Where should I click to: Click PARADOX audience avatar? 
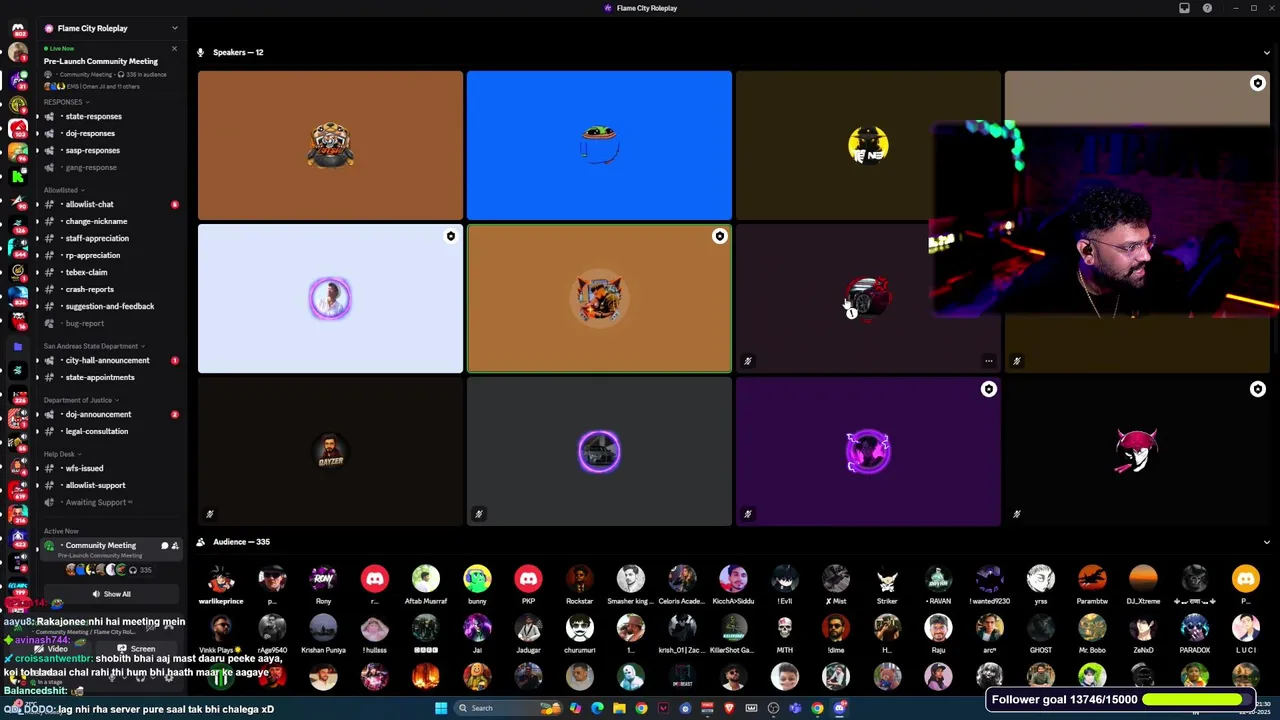click(1194, 628)
